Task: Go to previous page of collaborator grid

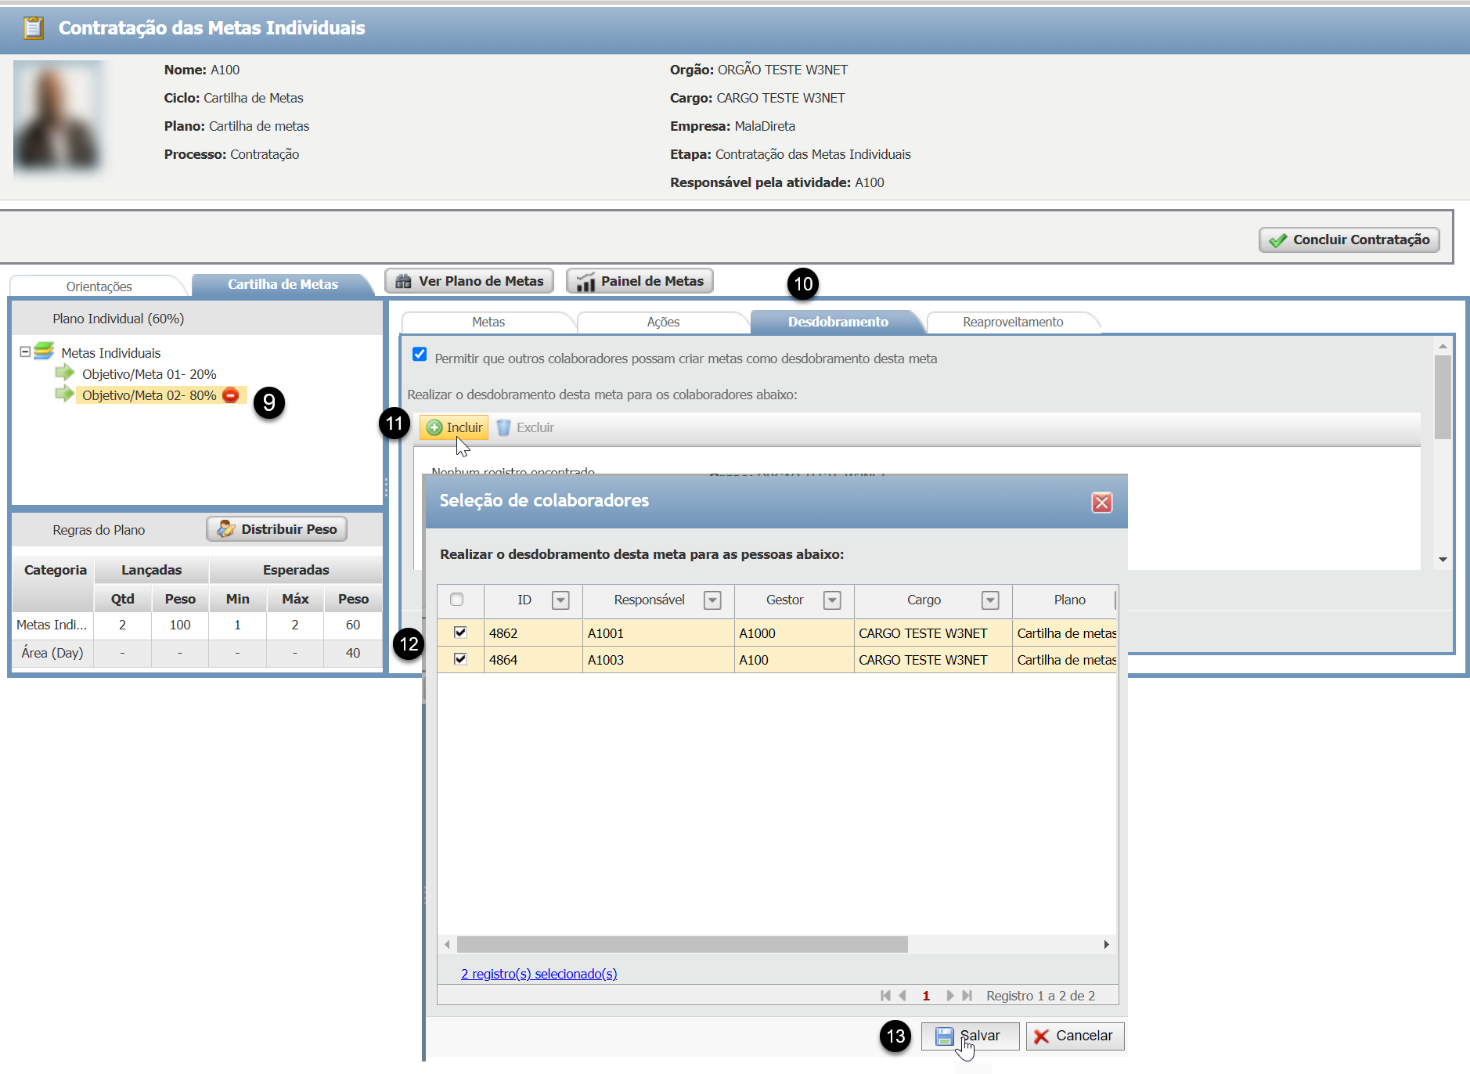Action: (x=902, y=996)
